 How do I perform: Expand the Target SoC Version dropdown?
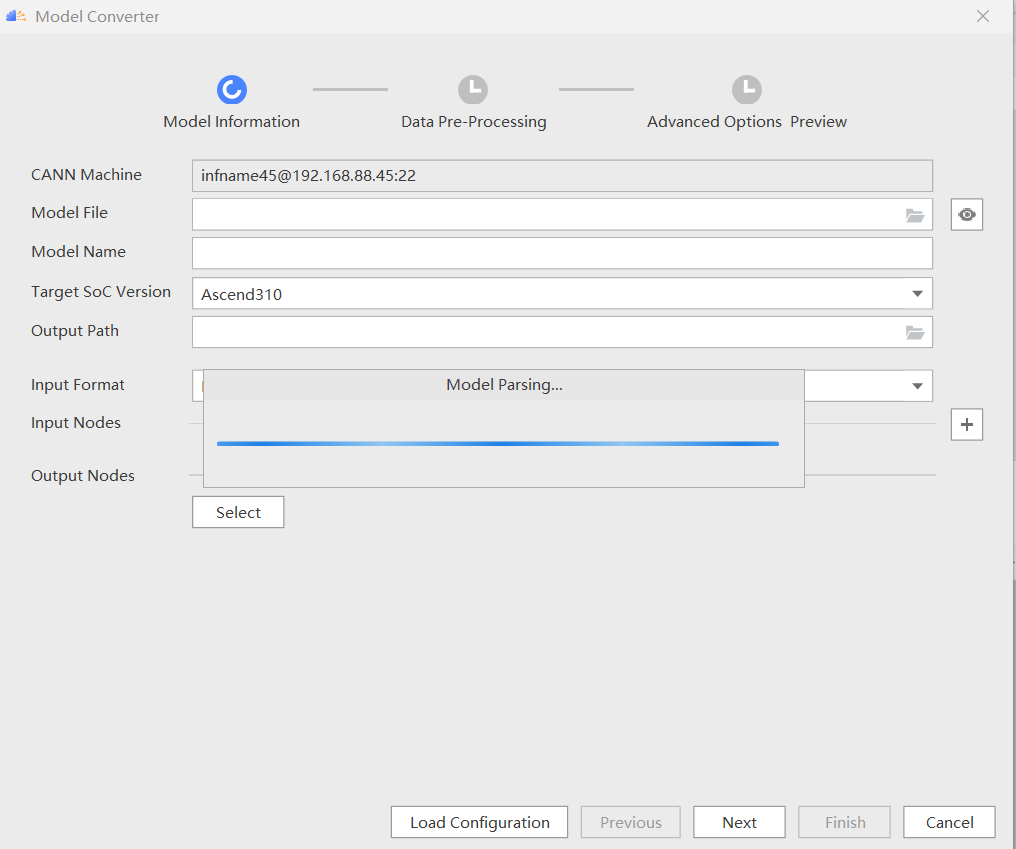tap(917, 294)
